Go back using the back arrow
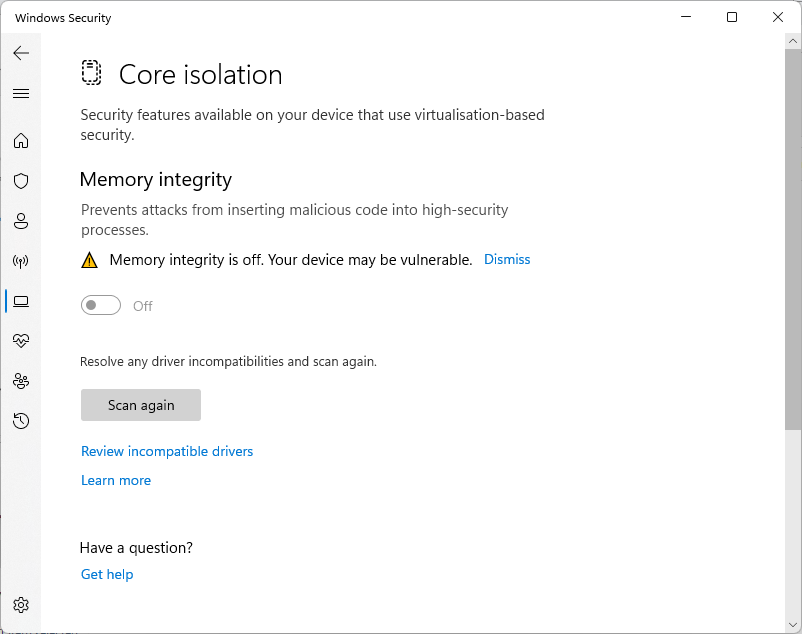 click(x=21, y=53)
